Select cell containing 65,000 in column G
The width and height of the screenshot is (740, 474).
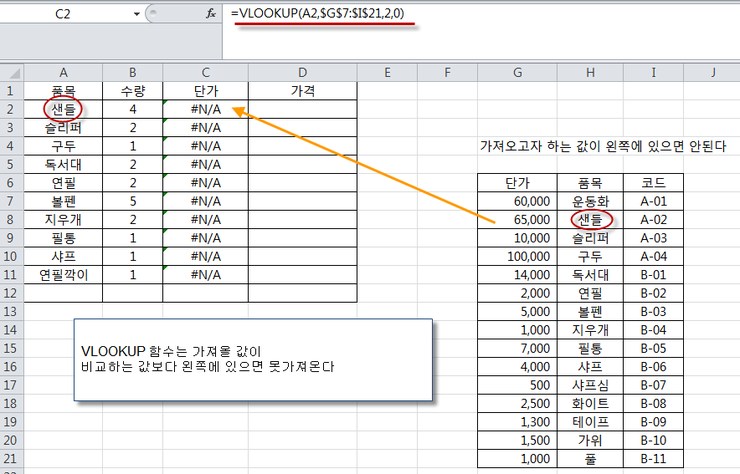coord(516,219)
